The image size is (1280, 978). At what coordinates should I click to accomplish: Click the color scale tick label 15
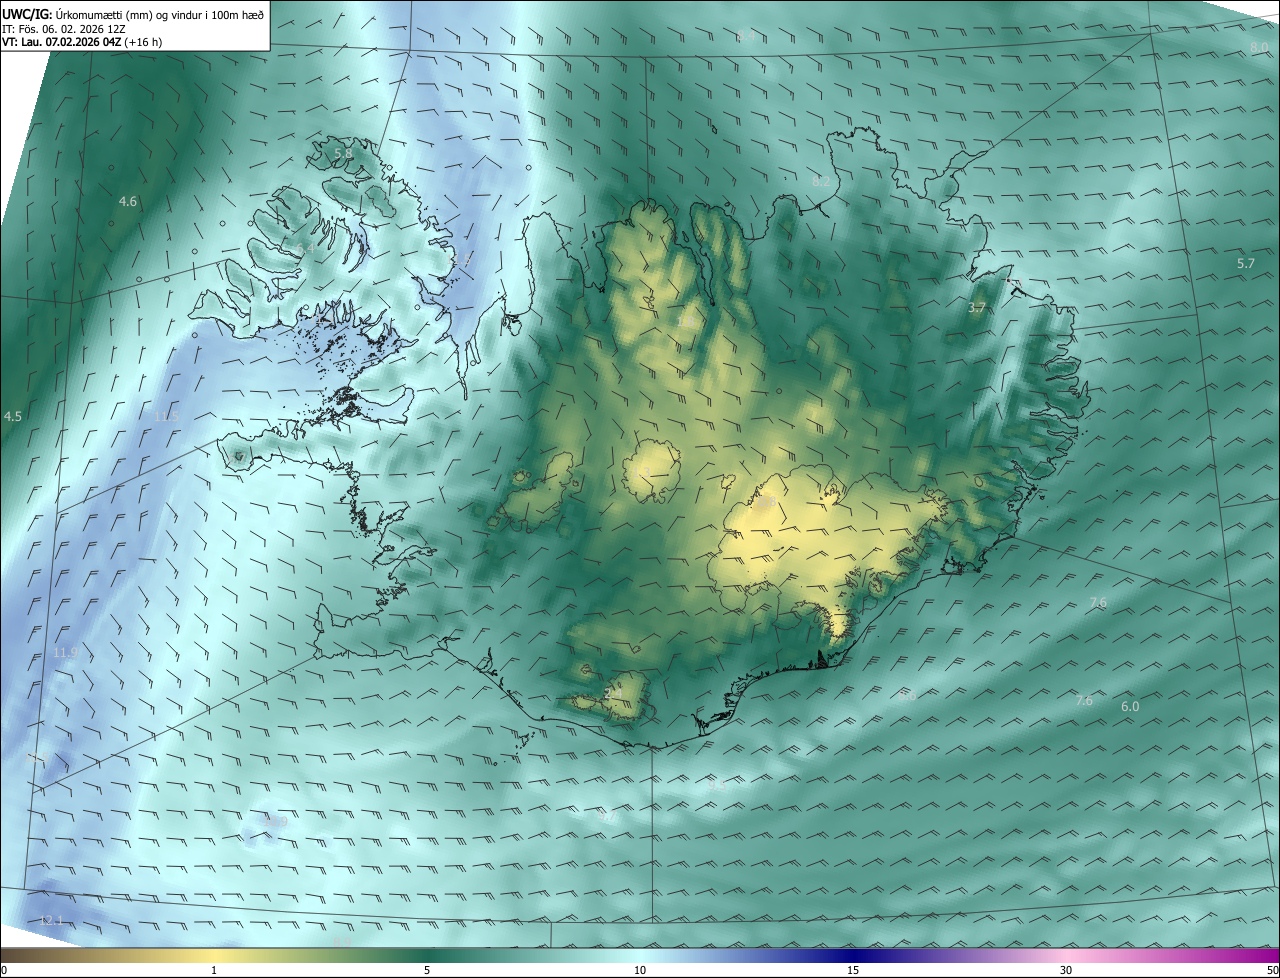(x=853, y=970)
